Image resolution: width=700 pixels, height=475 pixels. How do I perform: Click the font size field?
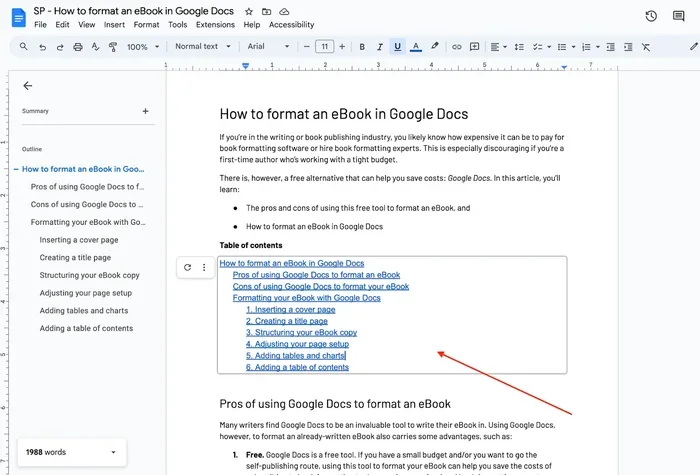pyautogui.click(x=325, y=46)
